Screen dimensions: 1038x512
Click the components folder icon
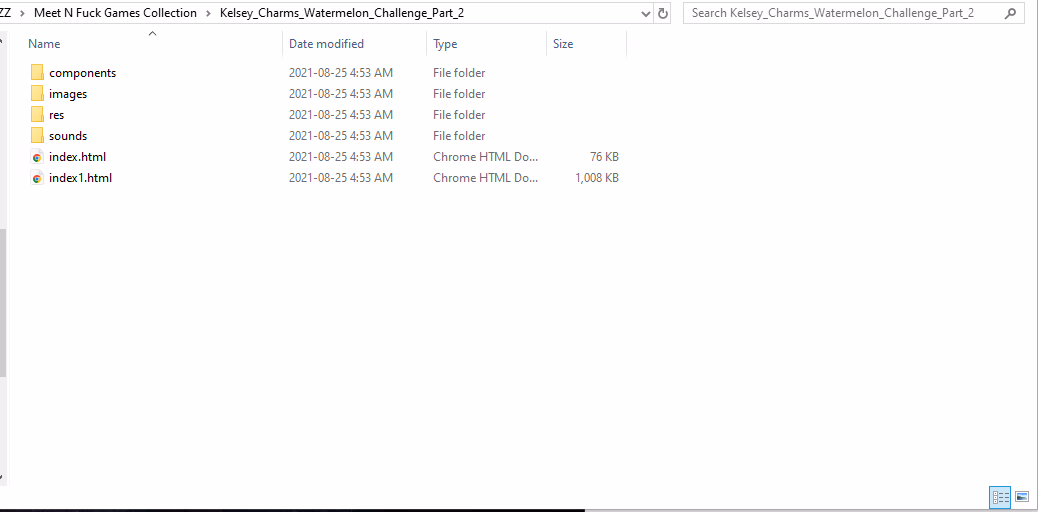pos(37,73)
